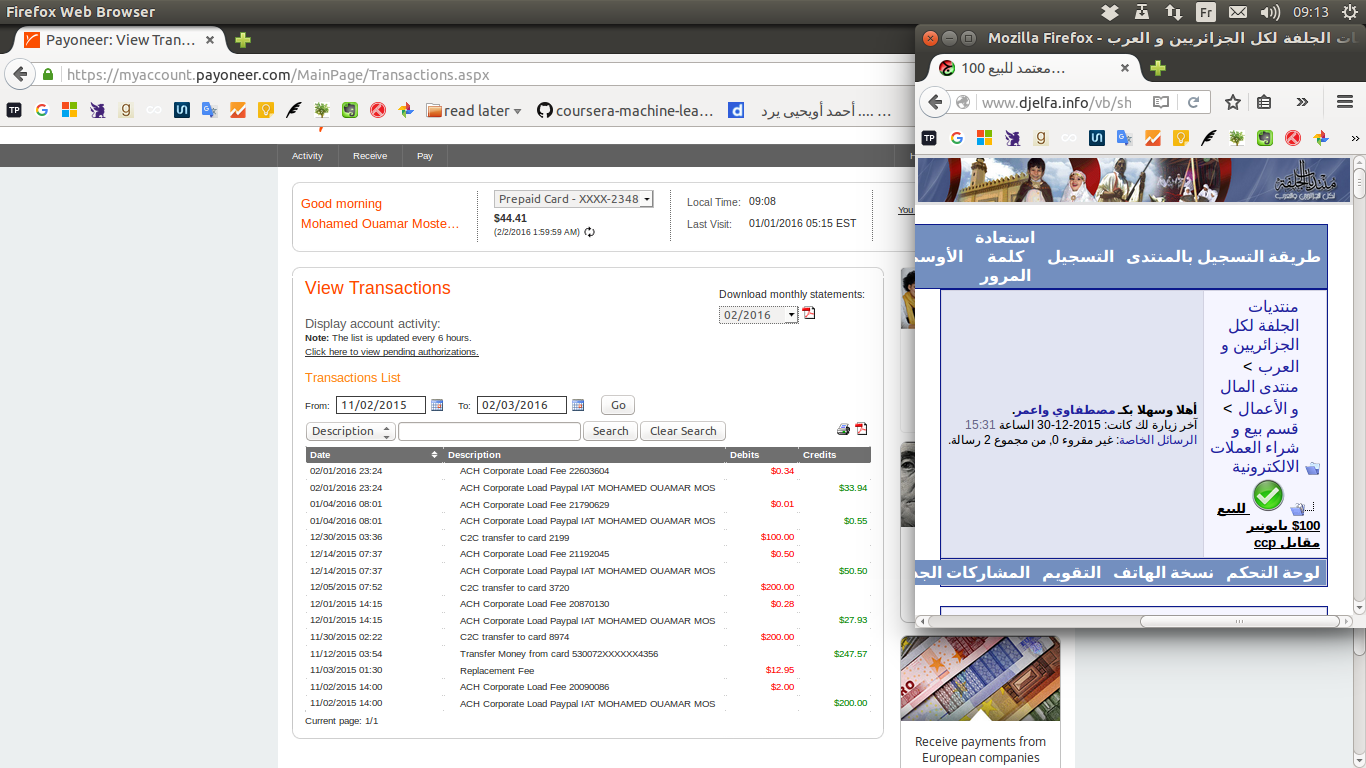The width and height of the screenshot is (1366, 768).
Task: Select the djelfa forum tab
Action: point(1036,68)
